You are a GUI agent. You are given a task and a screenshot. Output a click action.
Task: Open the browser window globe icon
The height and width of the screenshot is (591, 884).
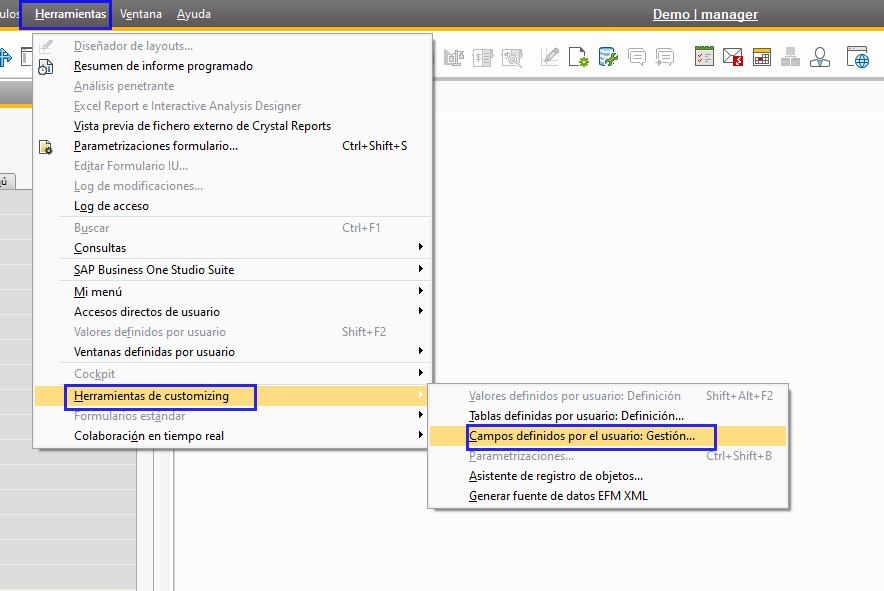(858, 57)
